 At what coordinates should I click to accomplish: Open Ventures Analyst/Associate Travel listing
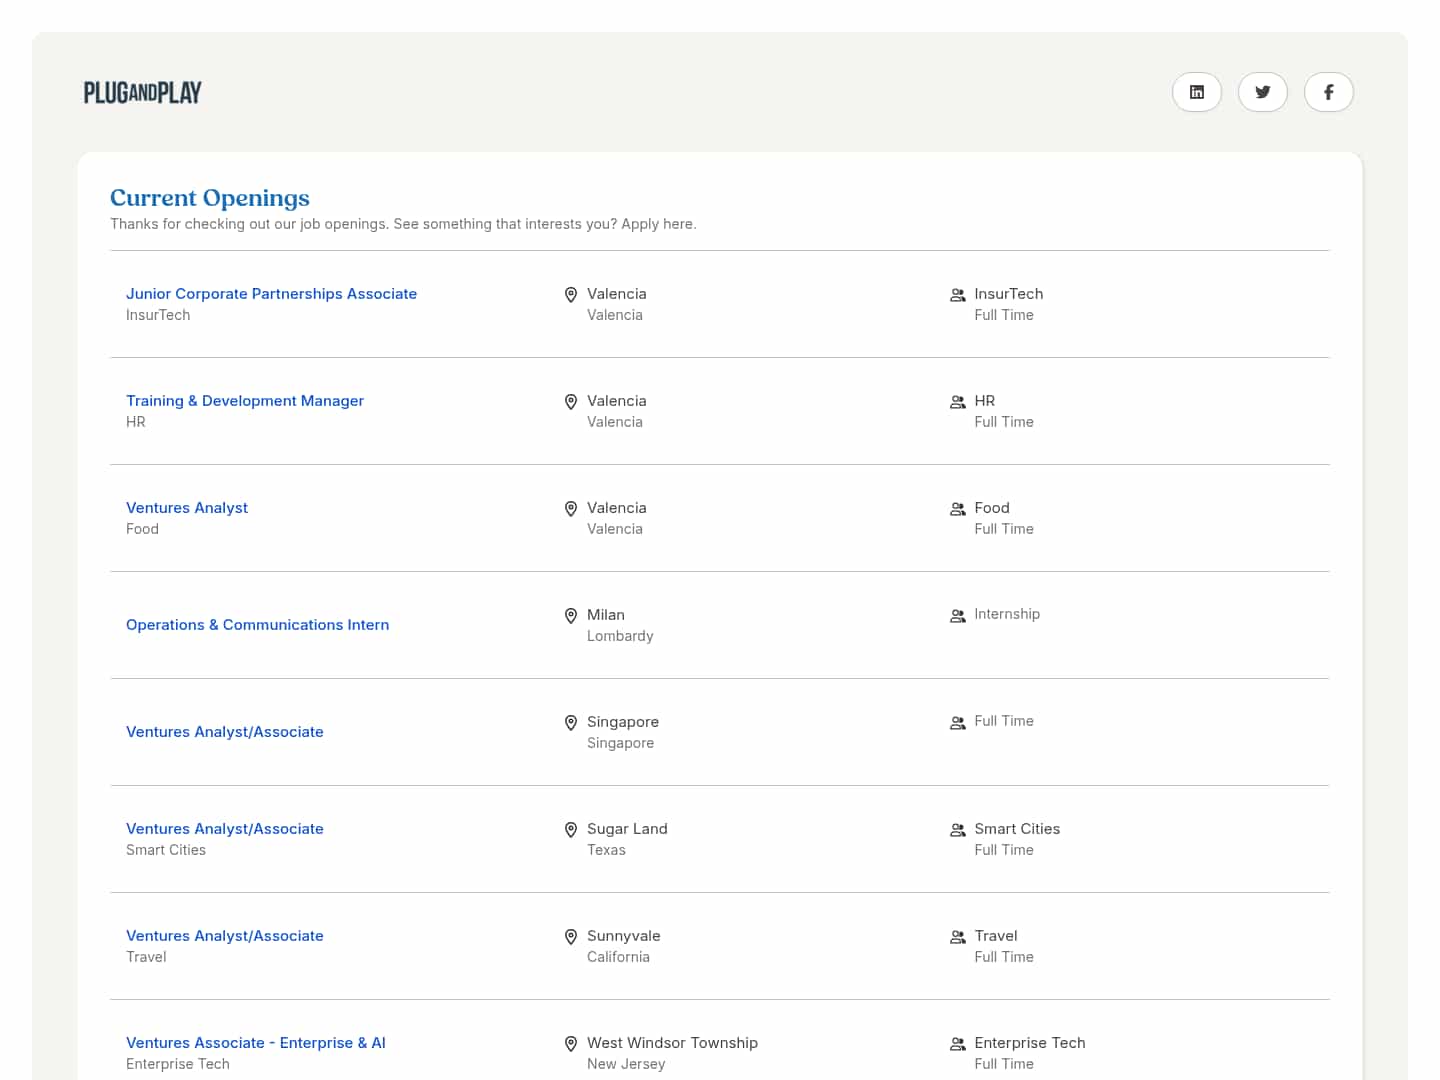(x=225, y=936)
